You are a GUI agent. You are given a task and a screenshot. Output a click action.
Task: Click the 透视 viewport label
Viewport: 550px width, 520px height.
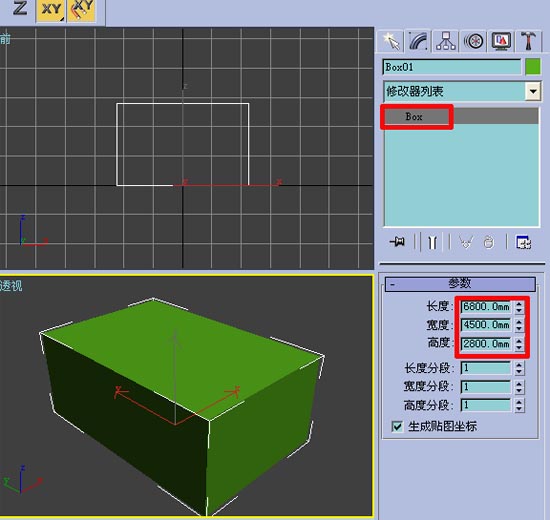coord(11,286)
